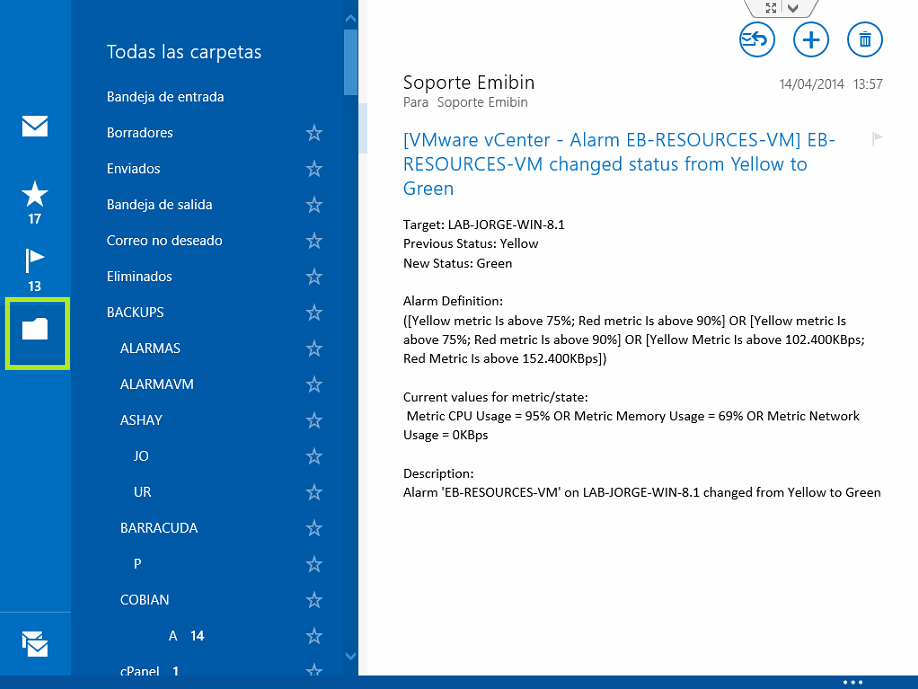The height and width of the screenshot is (689, 918).
Task: Click the folder list scrollbar thumb
Action: click(351, 62)
